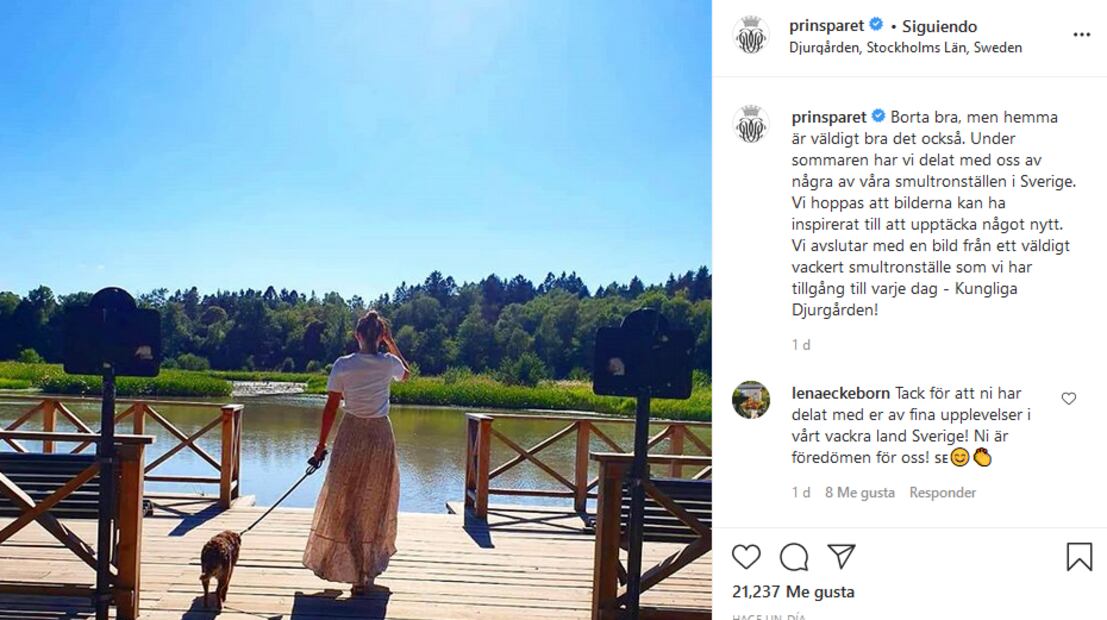This screenshot has height=620, width=1107.
Task: Click the photo of the woman with the dog
Action: pos(356,310)
